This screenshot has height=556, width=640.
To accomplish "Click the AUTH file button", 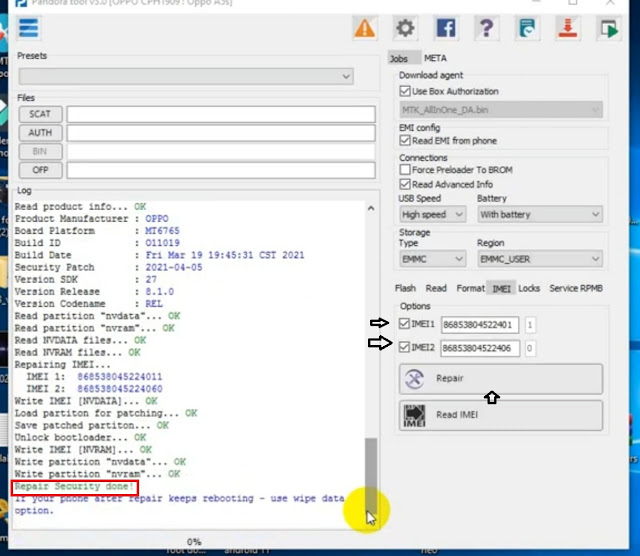I will [x=40, y=133].
